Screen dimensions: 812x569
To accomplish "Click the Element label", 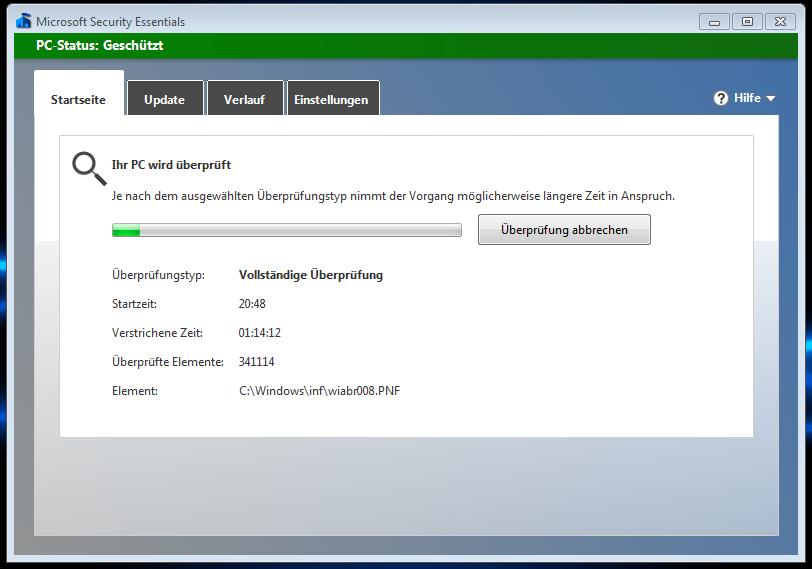I will click(x=135, y=391).
